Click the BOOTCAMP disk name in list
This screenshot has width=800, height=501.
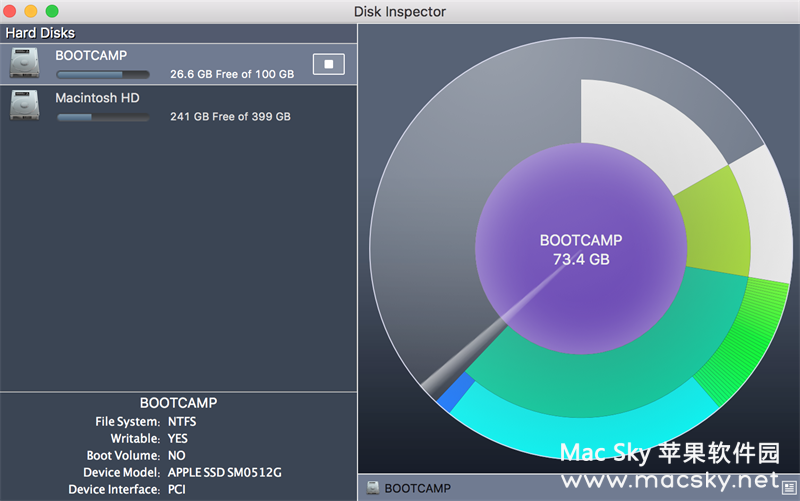(x=91, y=55)
